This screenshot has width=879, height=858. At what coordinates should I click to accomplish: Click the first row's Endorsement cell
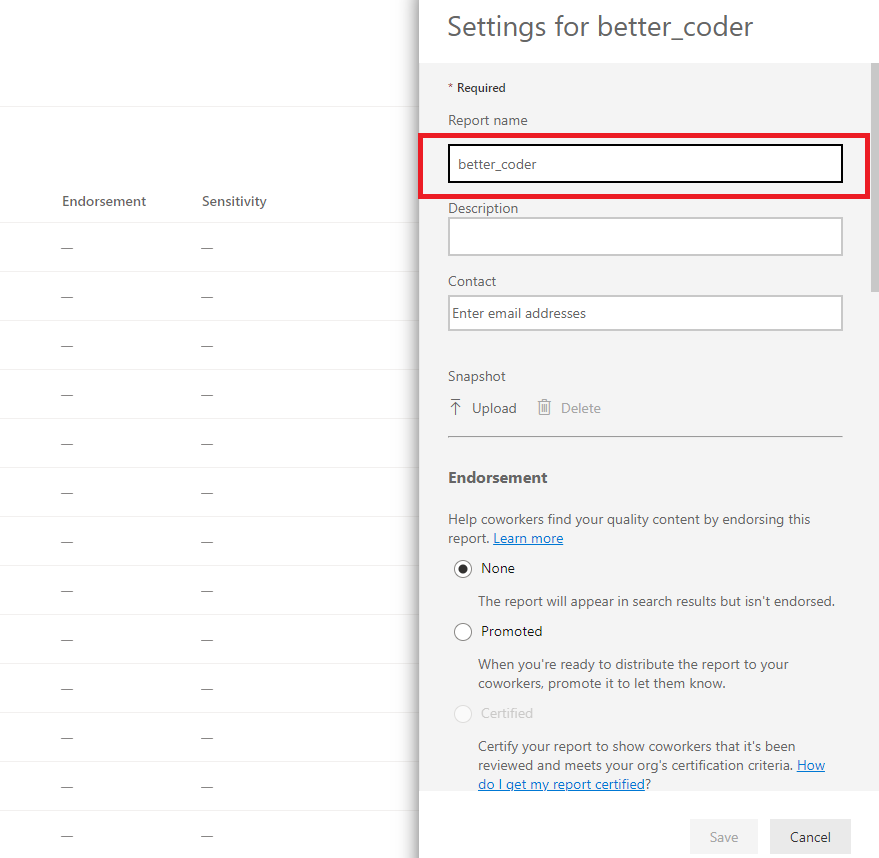point(67,248)
